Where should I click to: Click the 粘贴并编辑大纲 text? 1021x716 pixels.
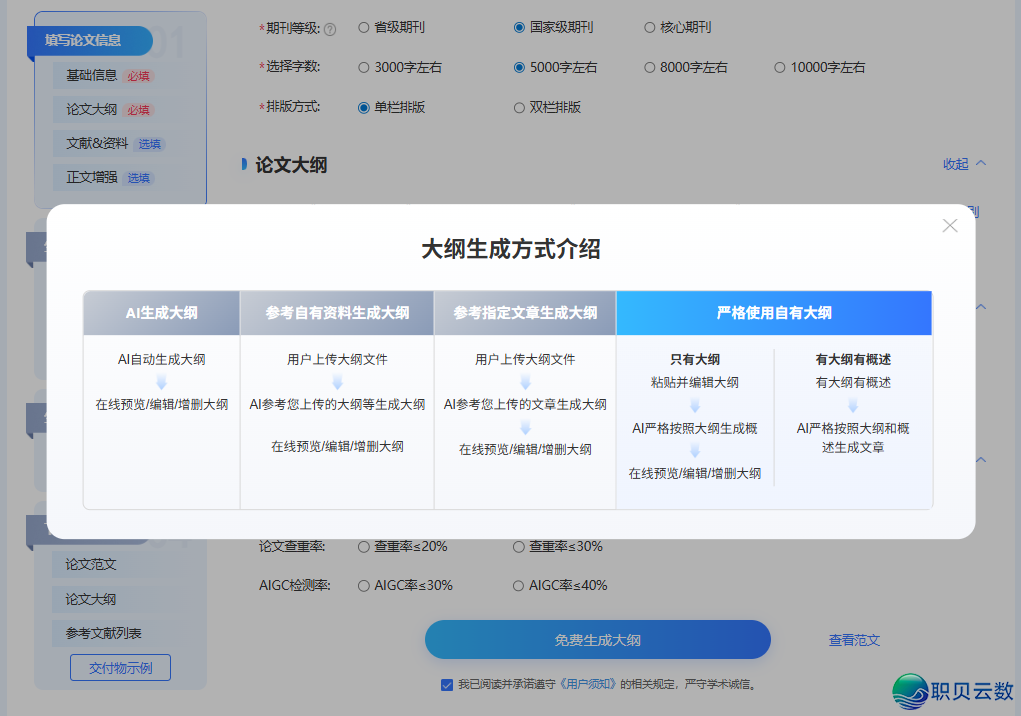pos(695,383)
